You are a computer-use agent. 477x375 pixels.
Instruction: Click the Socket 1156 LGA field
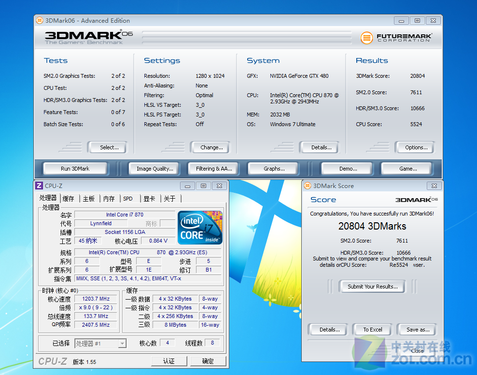point(125,232)
